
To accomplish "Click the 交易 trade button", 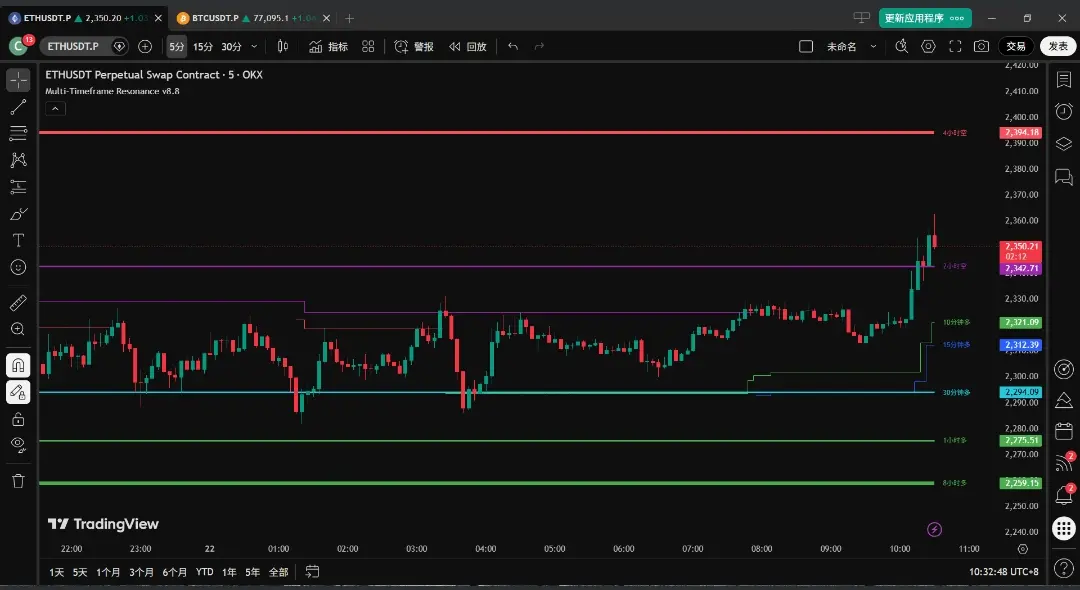I will (1016, 46).
